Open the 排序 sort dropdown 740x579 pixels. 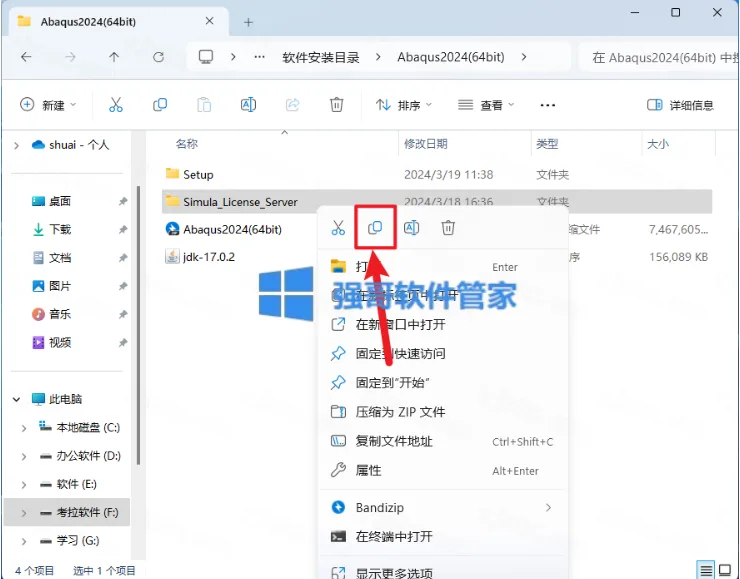coord(404,105)
